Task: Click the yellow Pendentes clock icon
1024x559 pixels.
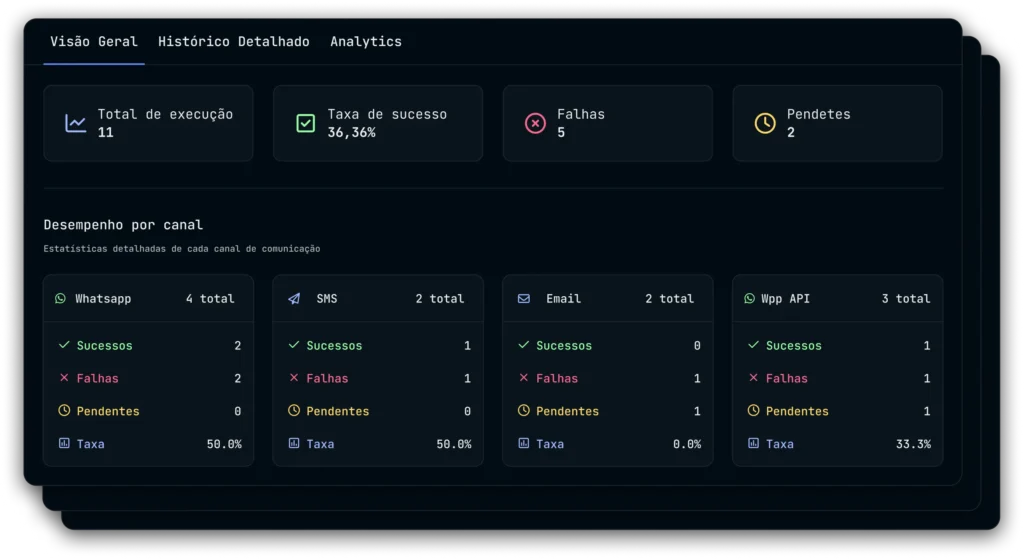Action: pyautogui.click(x=765, y=123)
